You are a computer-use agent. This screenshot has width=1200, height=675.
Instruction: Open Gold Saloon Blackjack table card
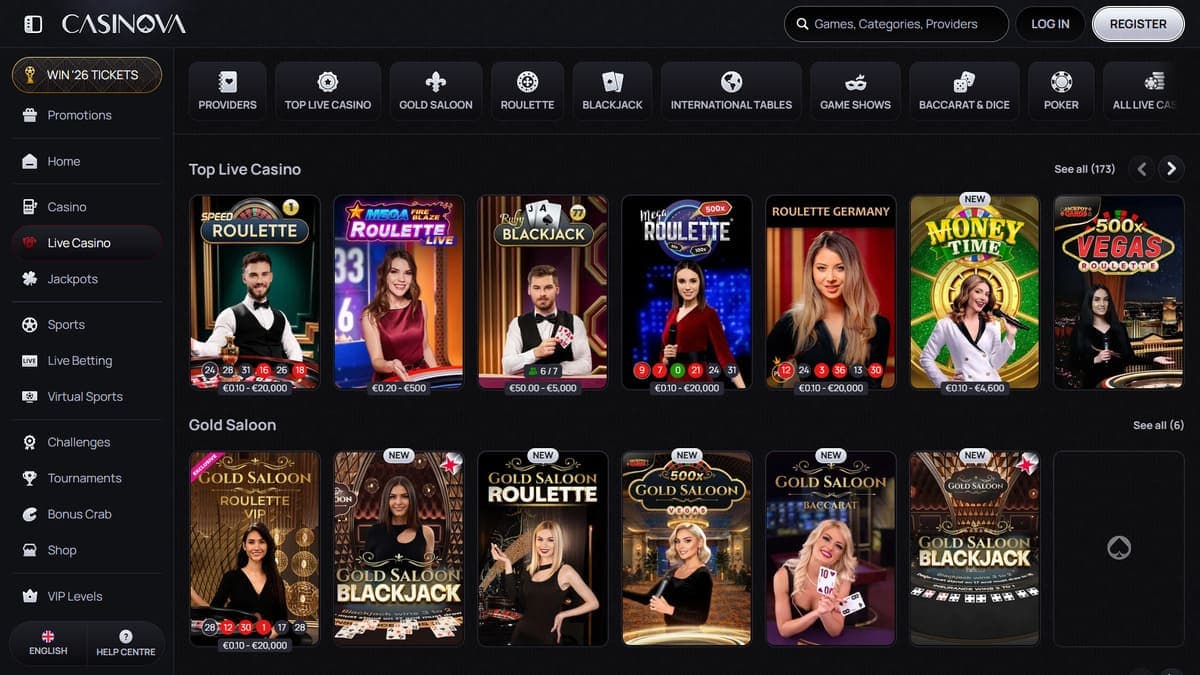click(975, 548)
